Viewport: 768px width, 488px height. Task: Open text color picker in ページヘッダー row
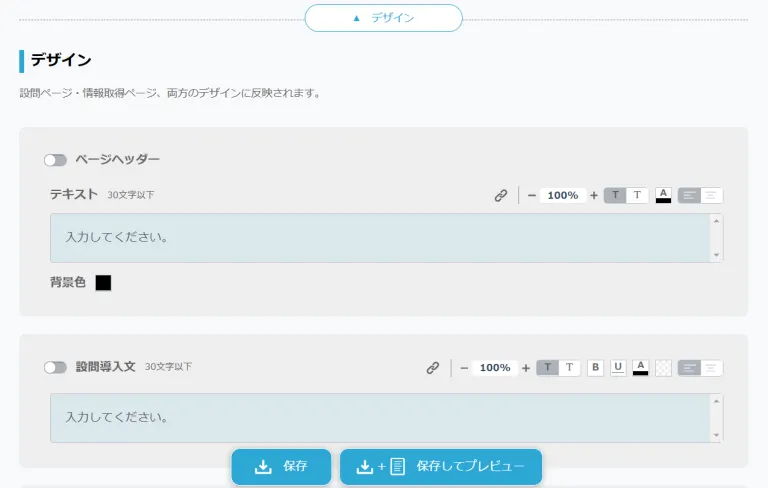663,195
